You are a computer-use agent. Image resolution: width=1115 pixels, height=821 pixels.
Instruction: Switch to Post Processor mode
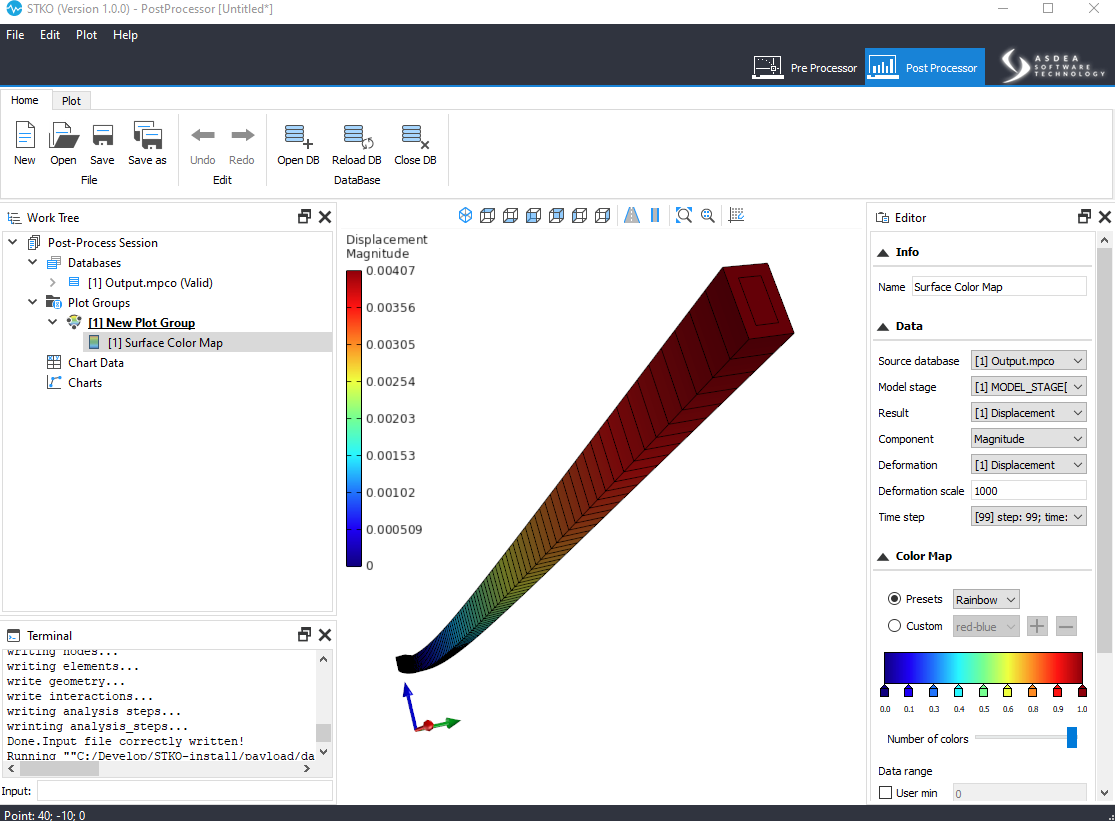pyautogui.click(x=924, y=67)
